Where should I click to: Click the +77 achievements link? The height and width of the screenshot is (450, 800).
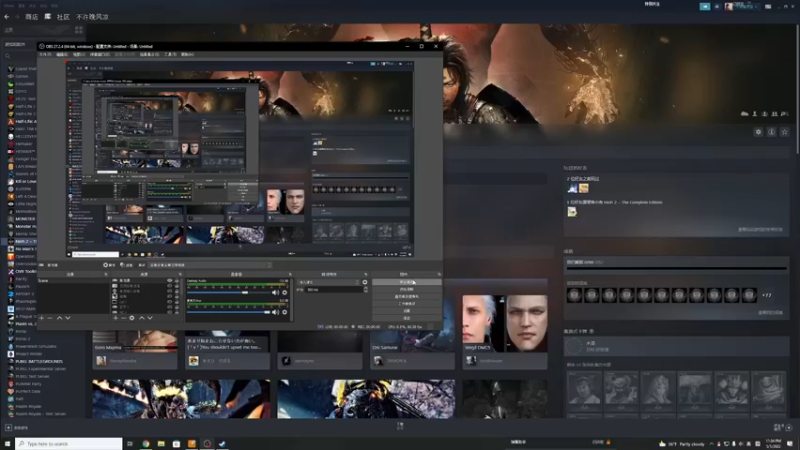[766, 295]
